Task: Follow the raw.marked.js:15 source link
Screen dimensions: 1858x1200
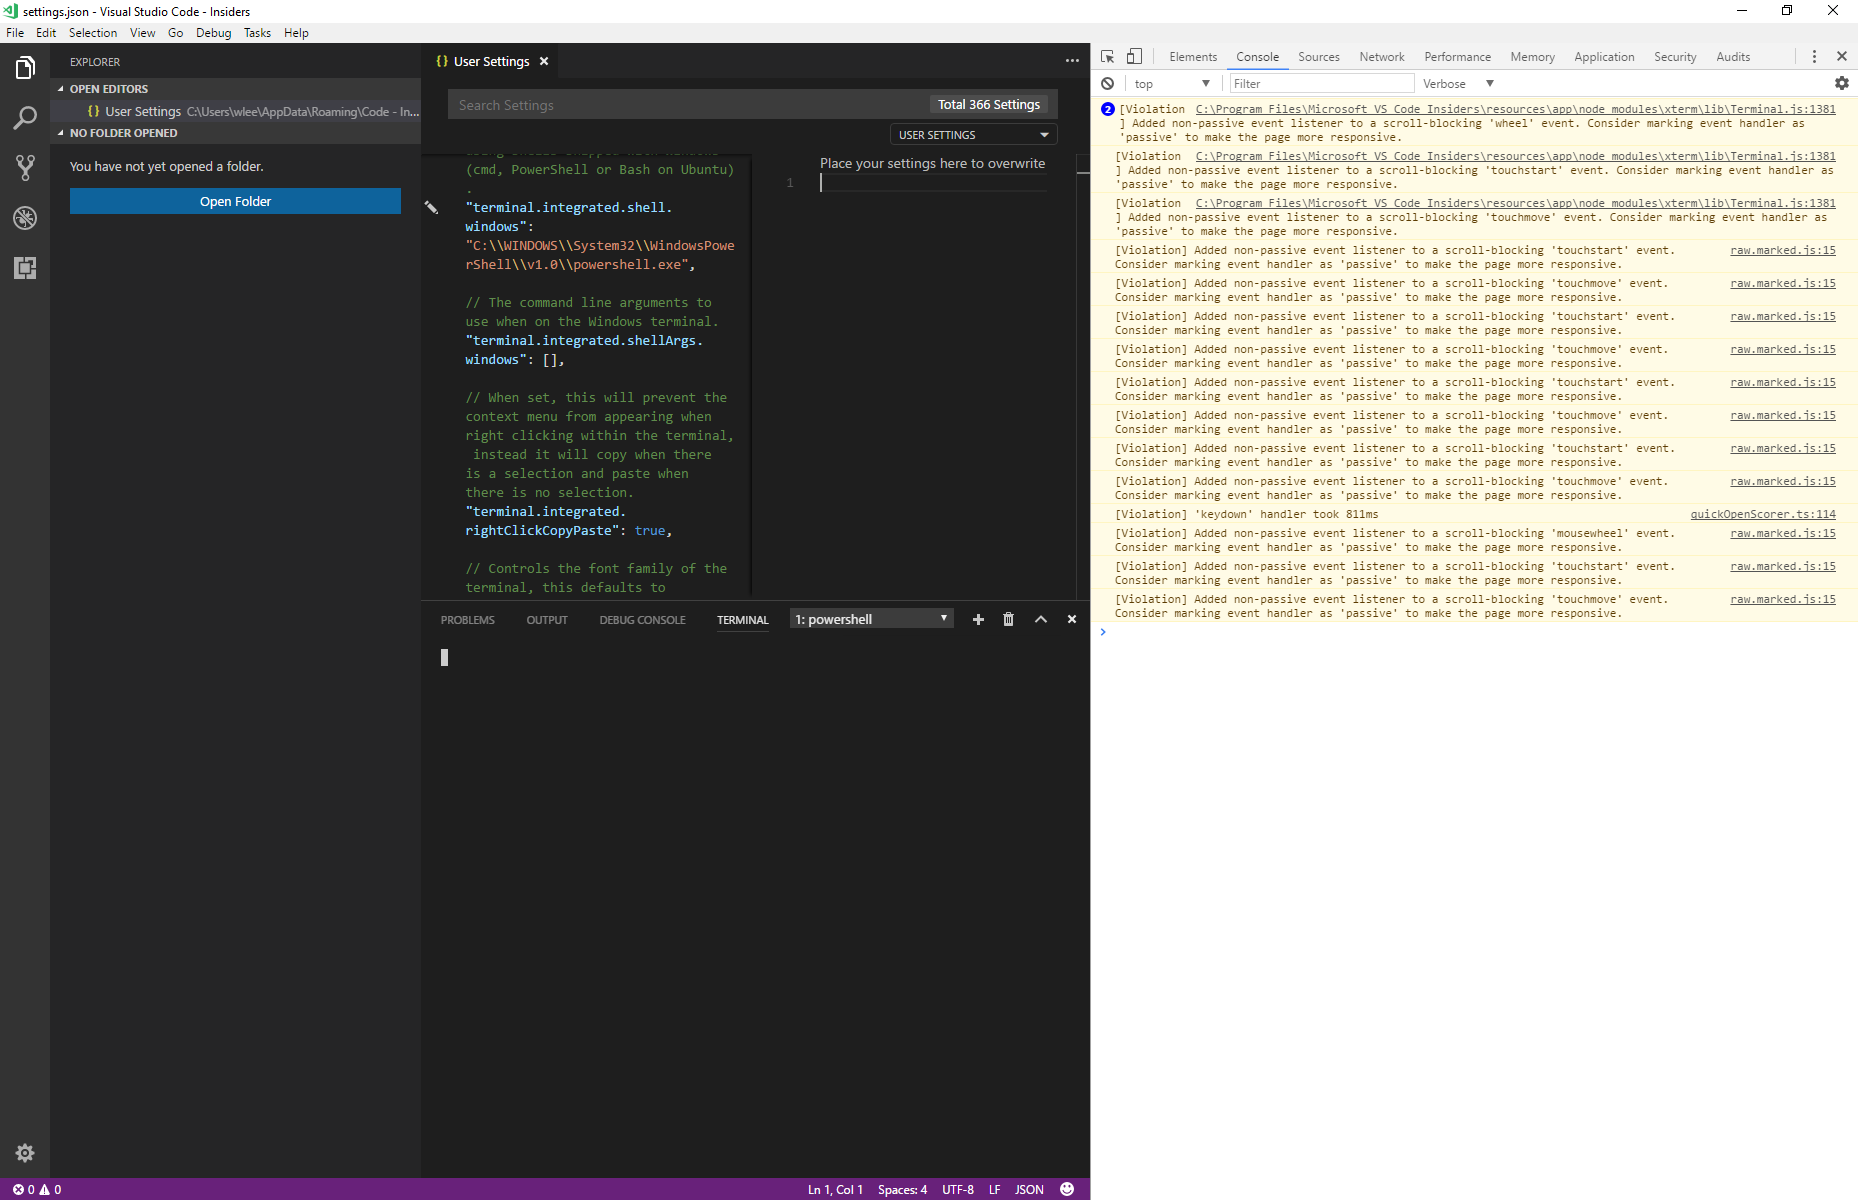Action: 1781,250
